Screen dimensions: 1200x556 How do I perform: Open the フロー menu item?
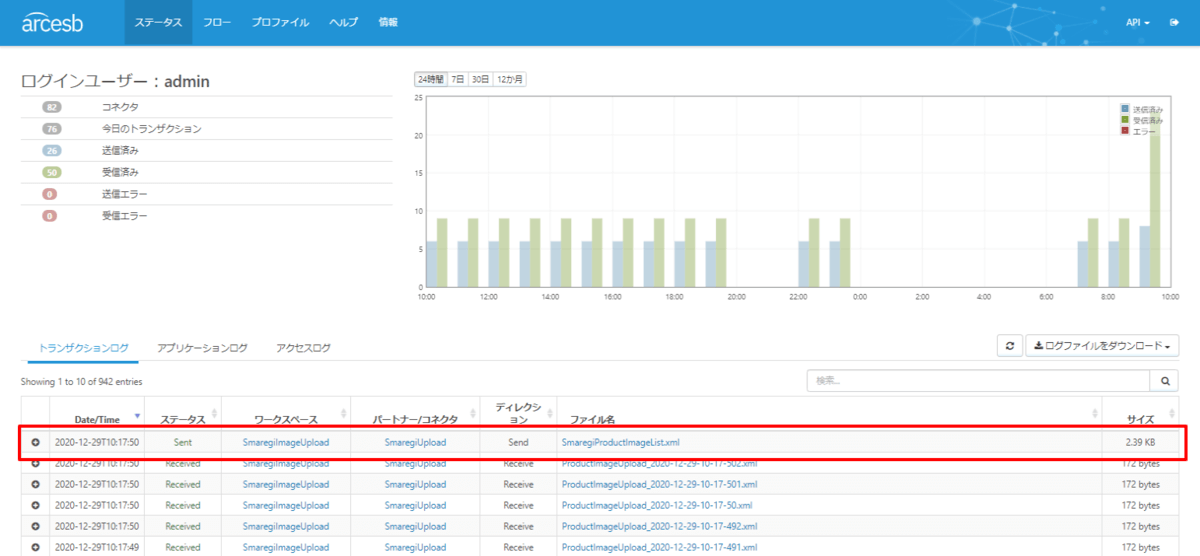tap(216, 22)
